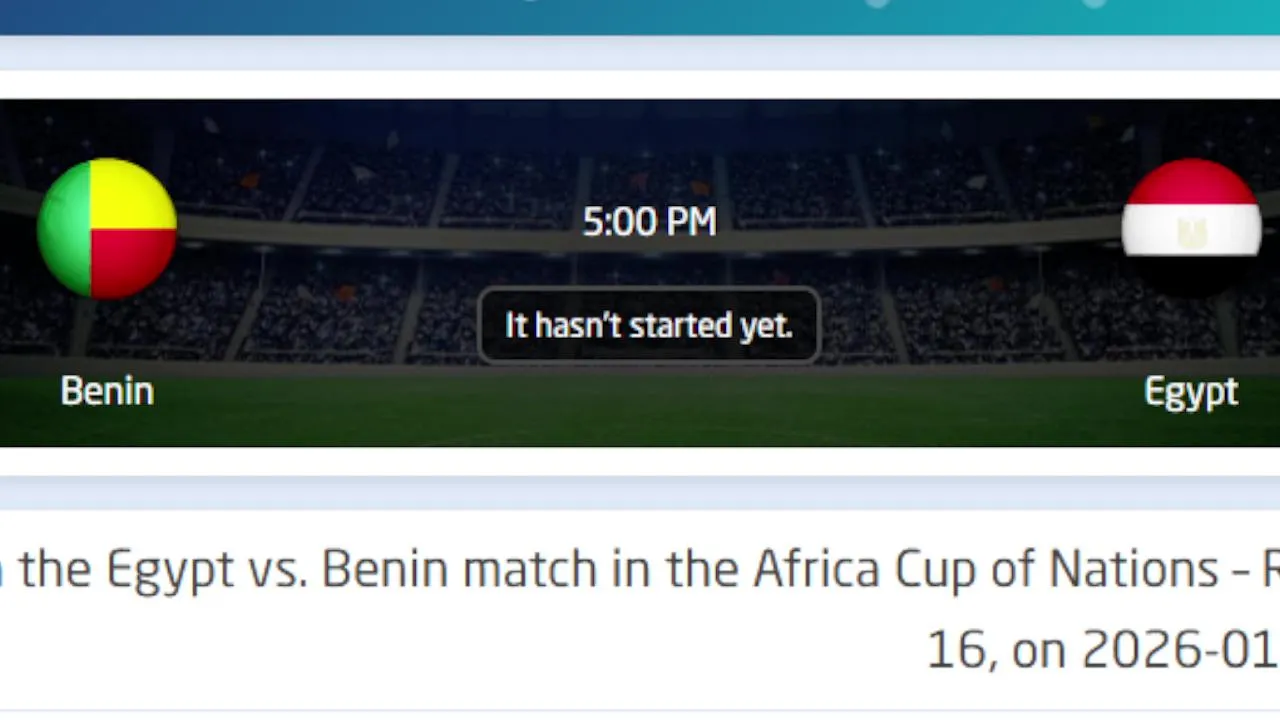Click the Egypt team flag icon
The width and height of the screenshot is (1280, 720).
1191,228
